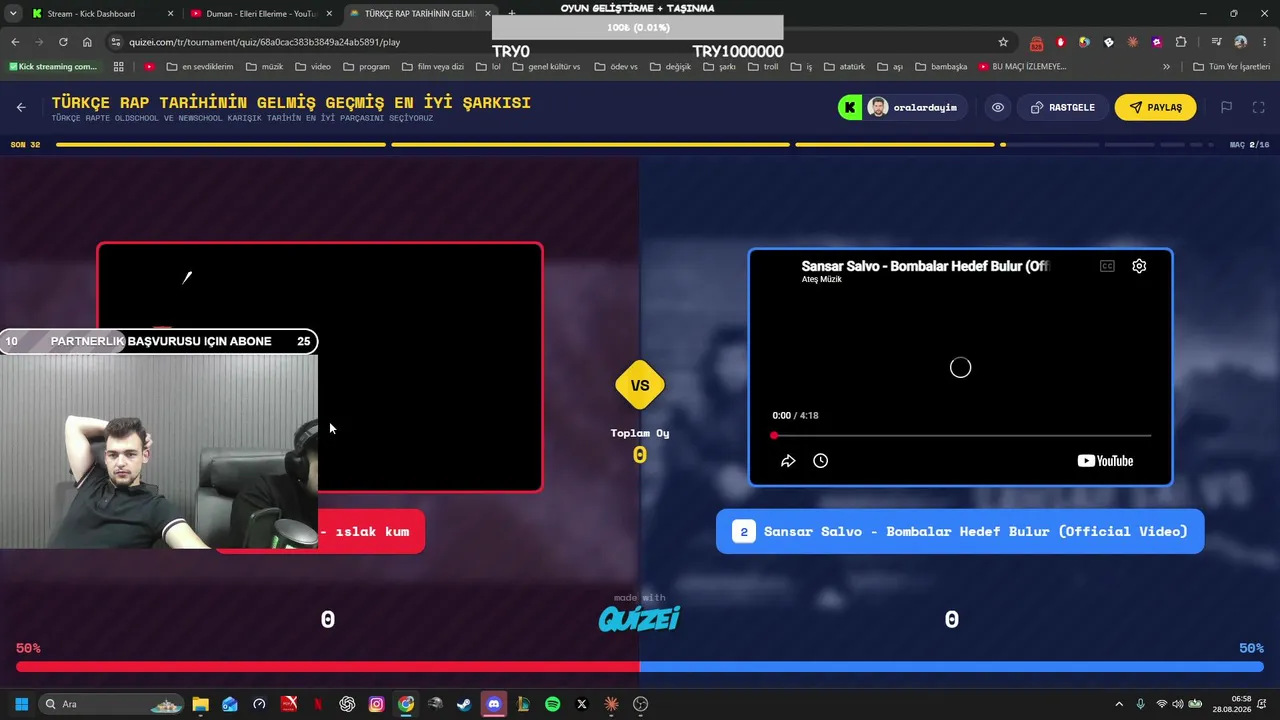Open 'Tüm Yer İşaretleri' folder
Screen dimensions: 1280x720
(x=1231, y=67)
